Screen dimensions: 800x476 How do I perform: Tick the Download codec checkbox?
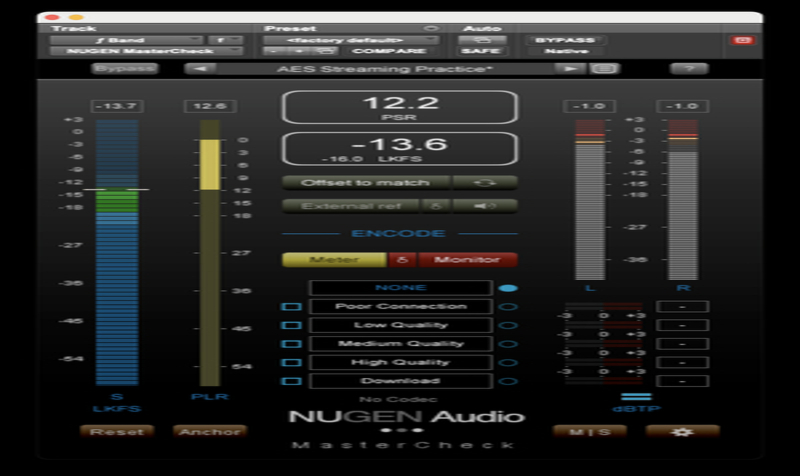point(292,381)
